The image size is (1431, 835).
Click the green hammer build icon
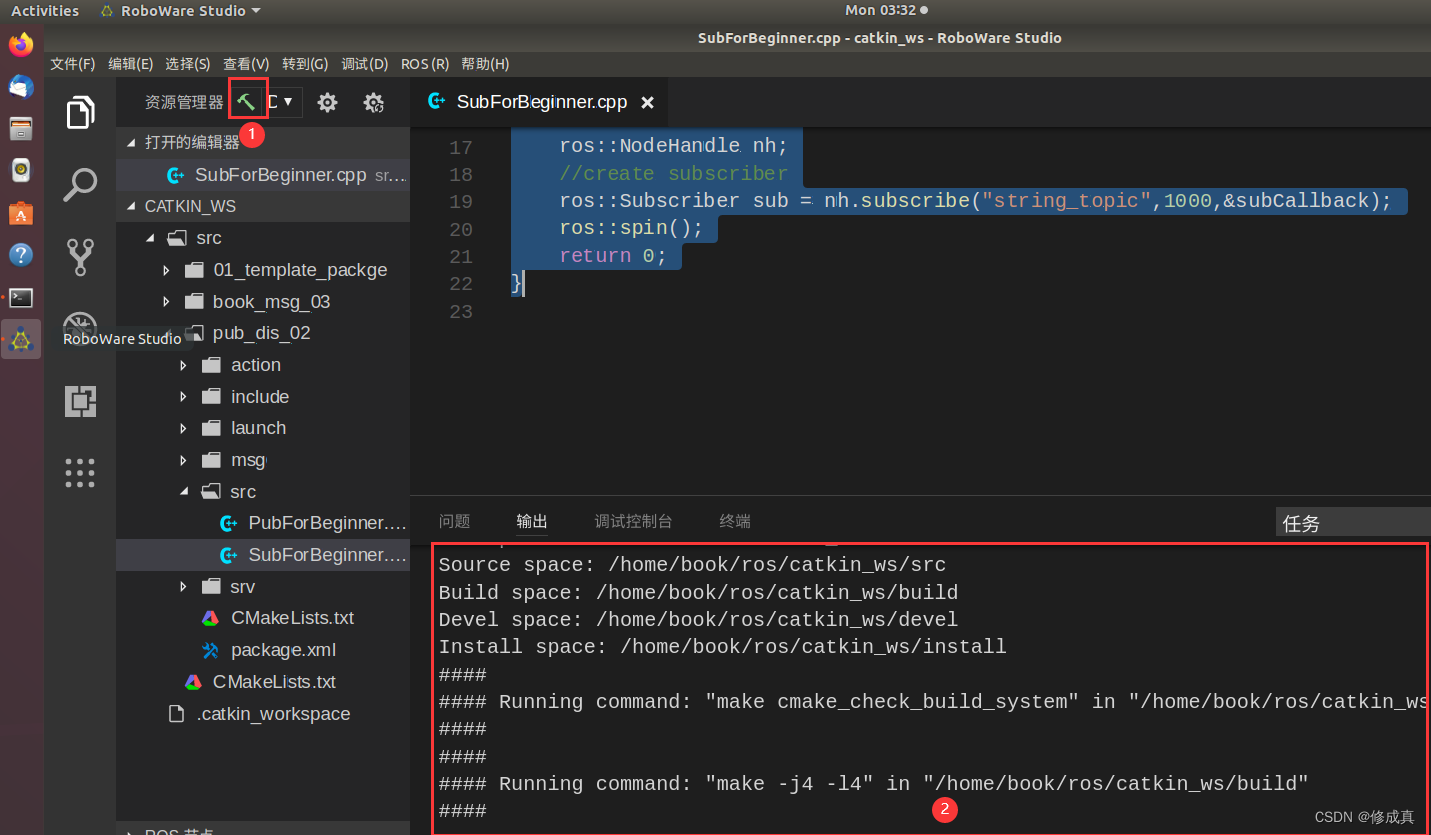[246, 101]
